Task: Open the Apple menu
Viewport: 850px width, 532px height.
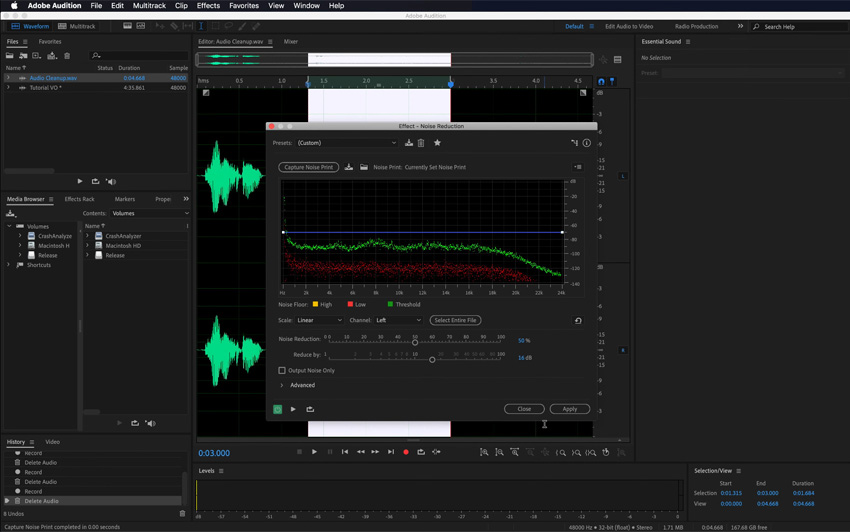Action: tap(14, 5)
